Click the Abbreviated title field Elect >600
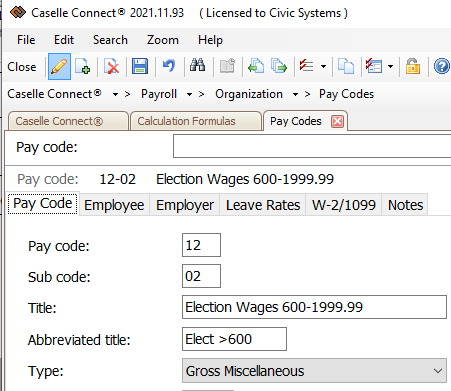Screen dimensions: 451x391 pos(234,339)
